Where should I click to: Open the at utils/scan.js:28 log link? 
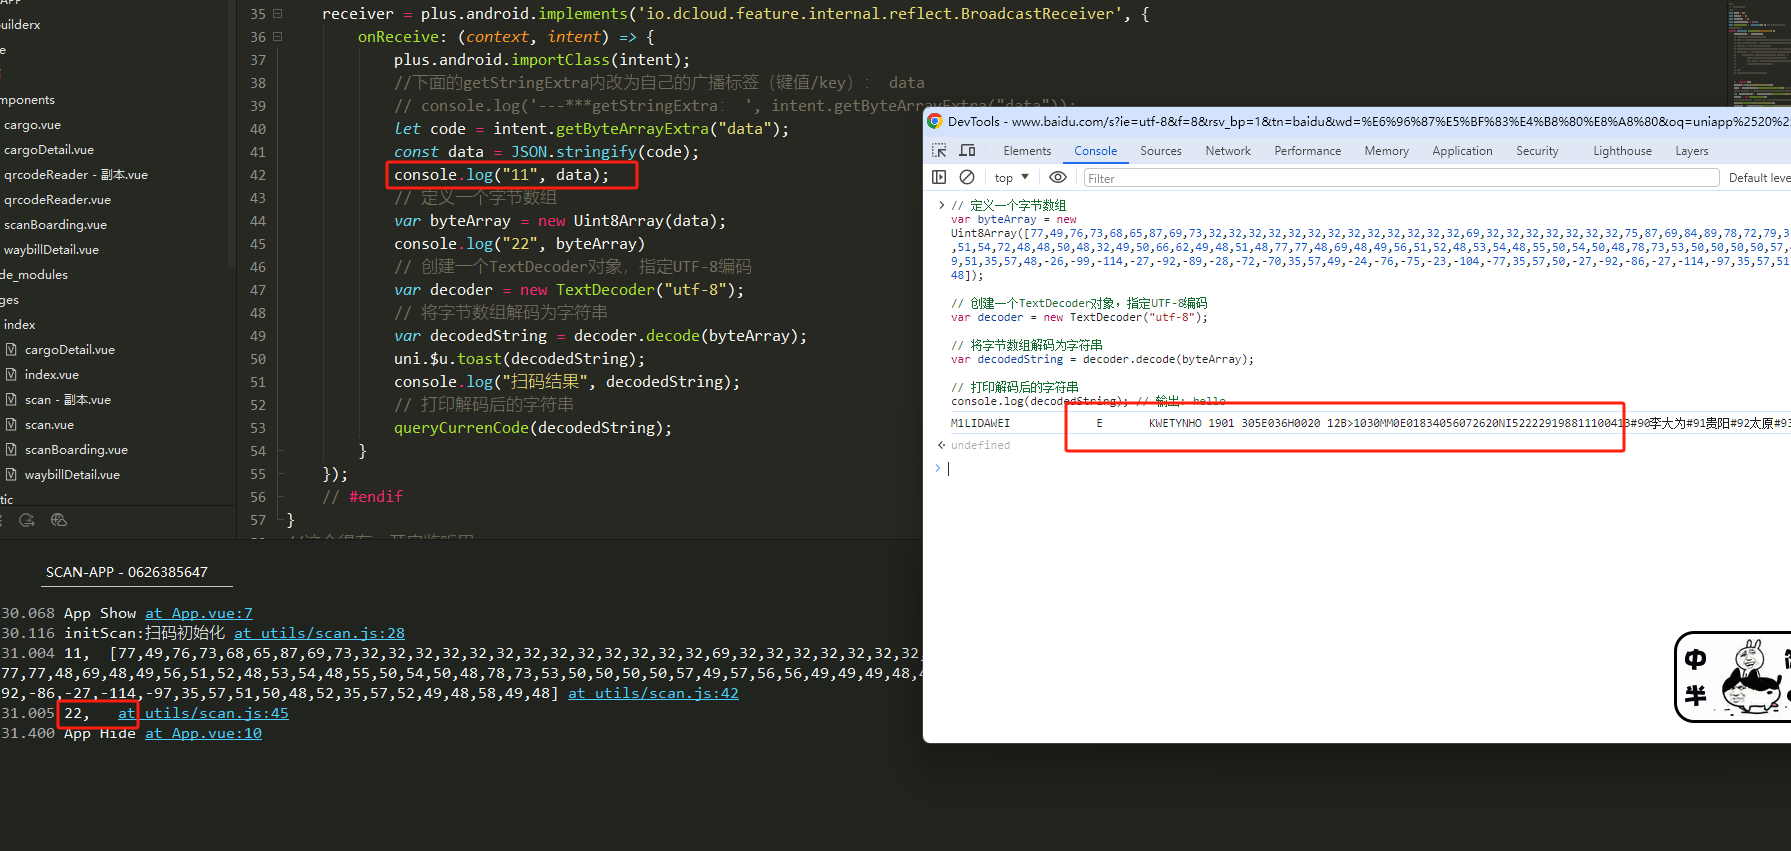click(320, 633)
